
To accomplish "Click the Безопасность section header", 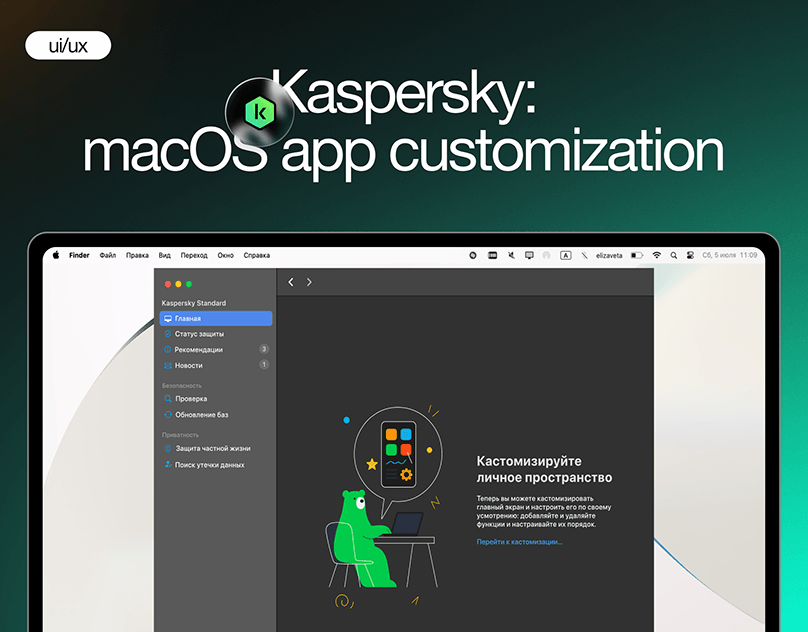I will tap(182, 386).
